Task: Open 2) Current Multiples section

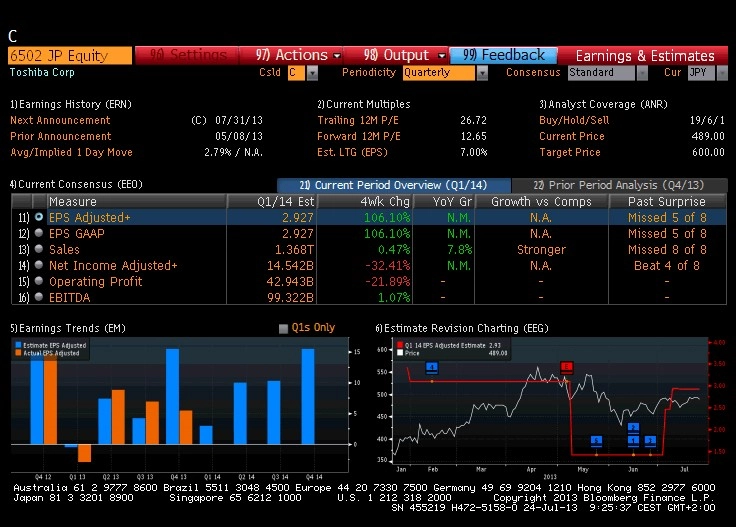Action: pyautogui.click(x=364, y=104)
